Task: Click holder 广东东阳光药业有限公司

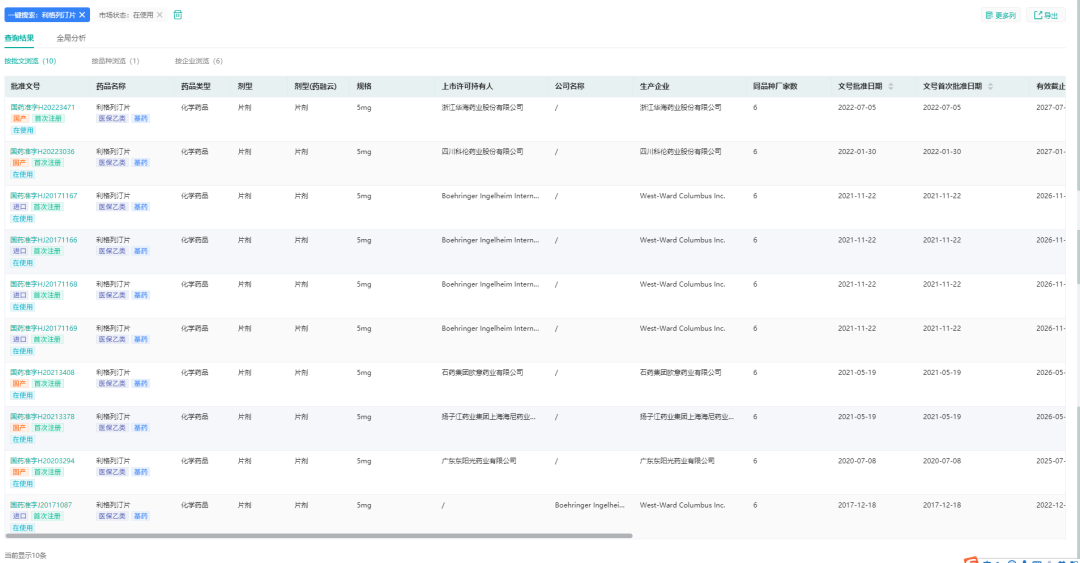Action: click(x=479, y=460)
